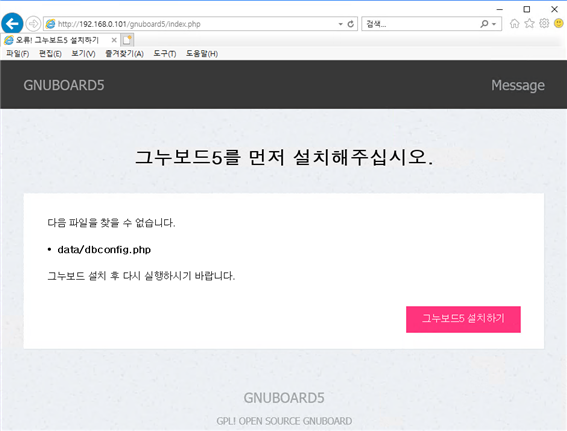Click the search magnifier icon
The height and width of the screenshot is (431, 567).
(x=484, y=24)
